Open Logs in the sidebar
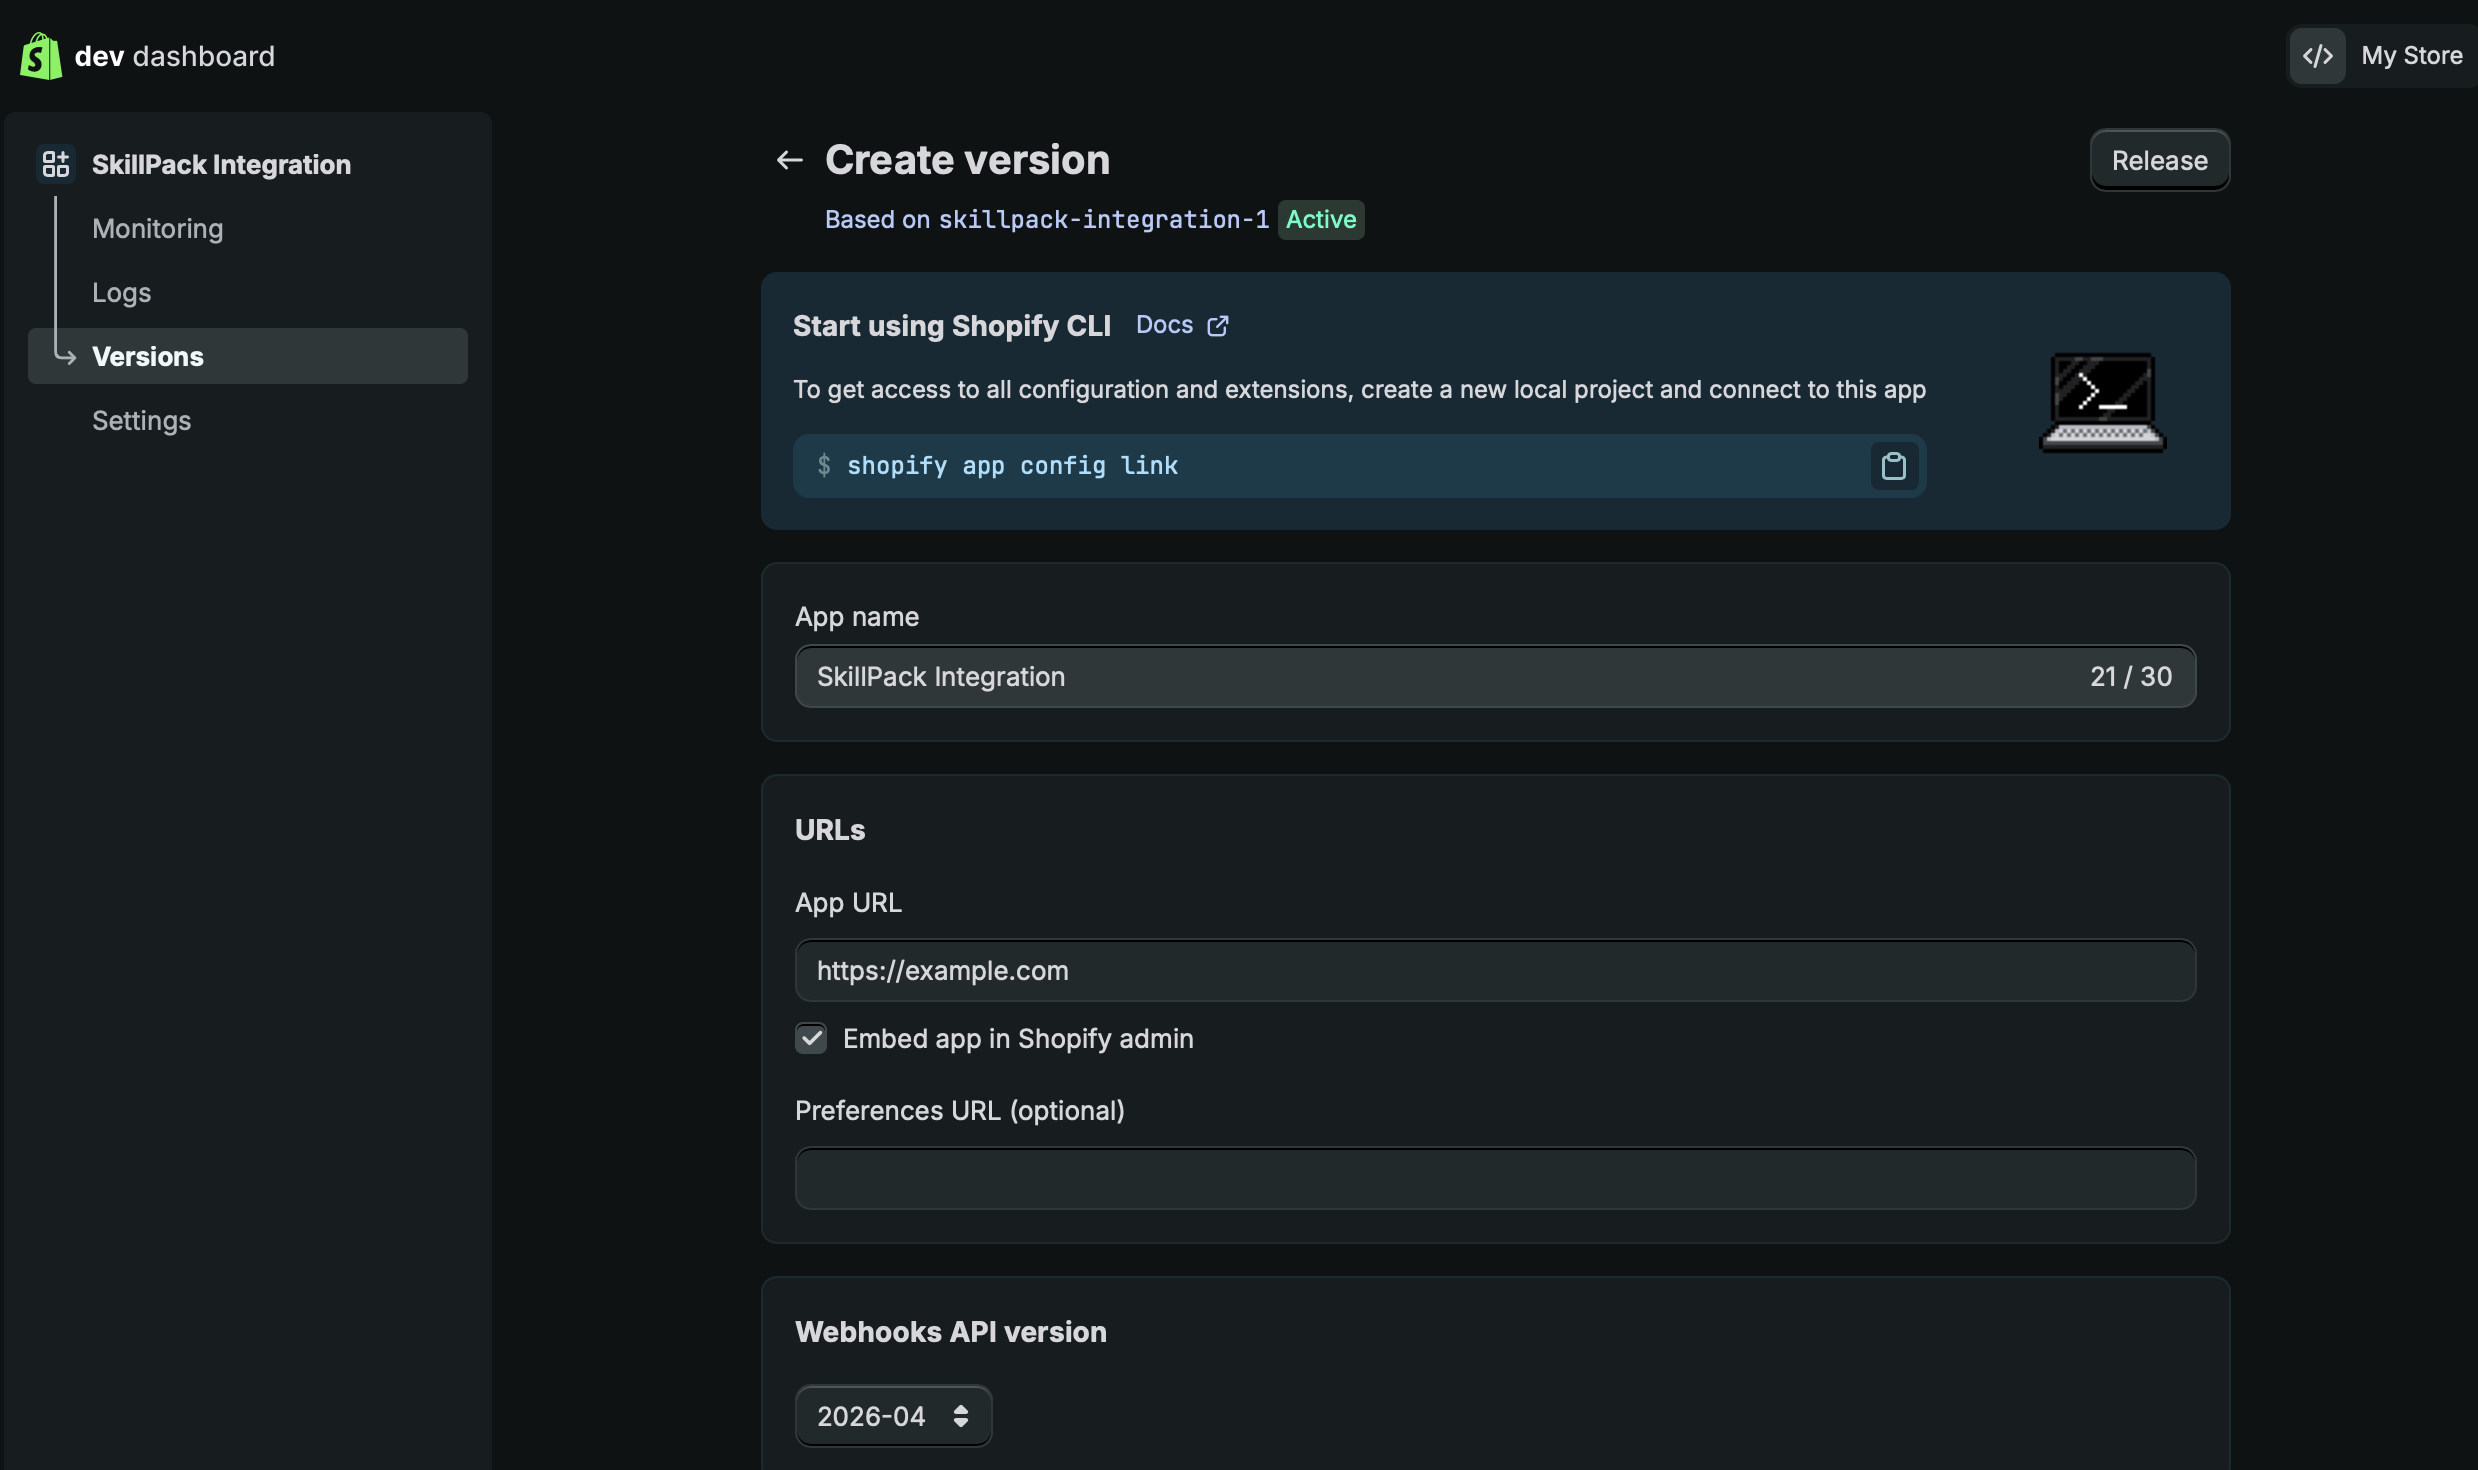The height and width of the screenshot is (1470, 2478). (x=122, y=292)
